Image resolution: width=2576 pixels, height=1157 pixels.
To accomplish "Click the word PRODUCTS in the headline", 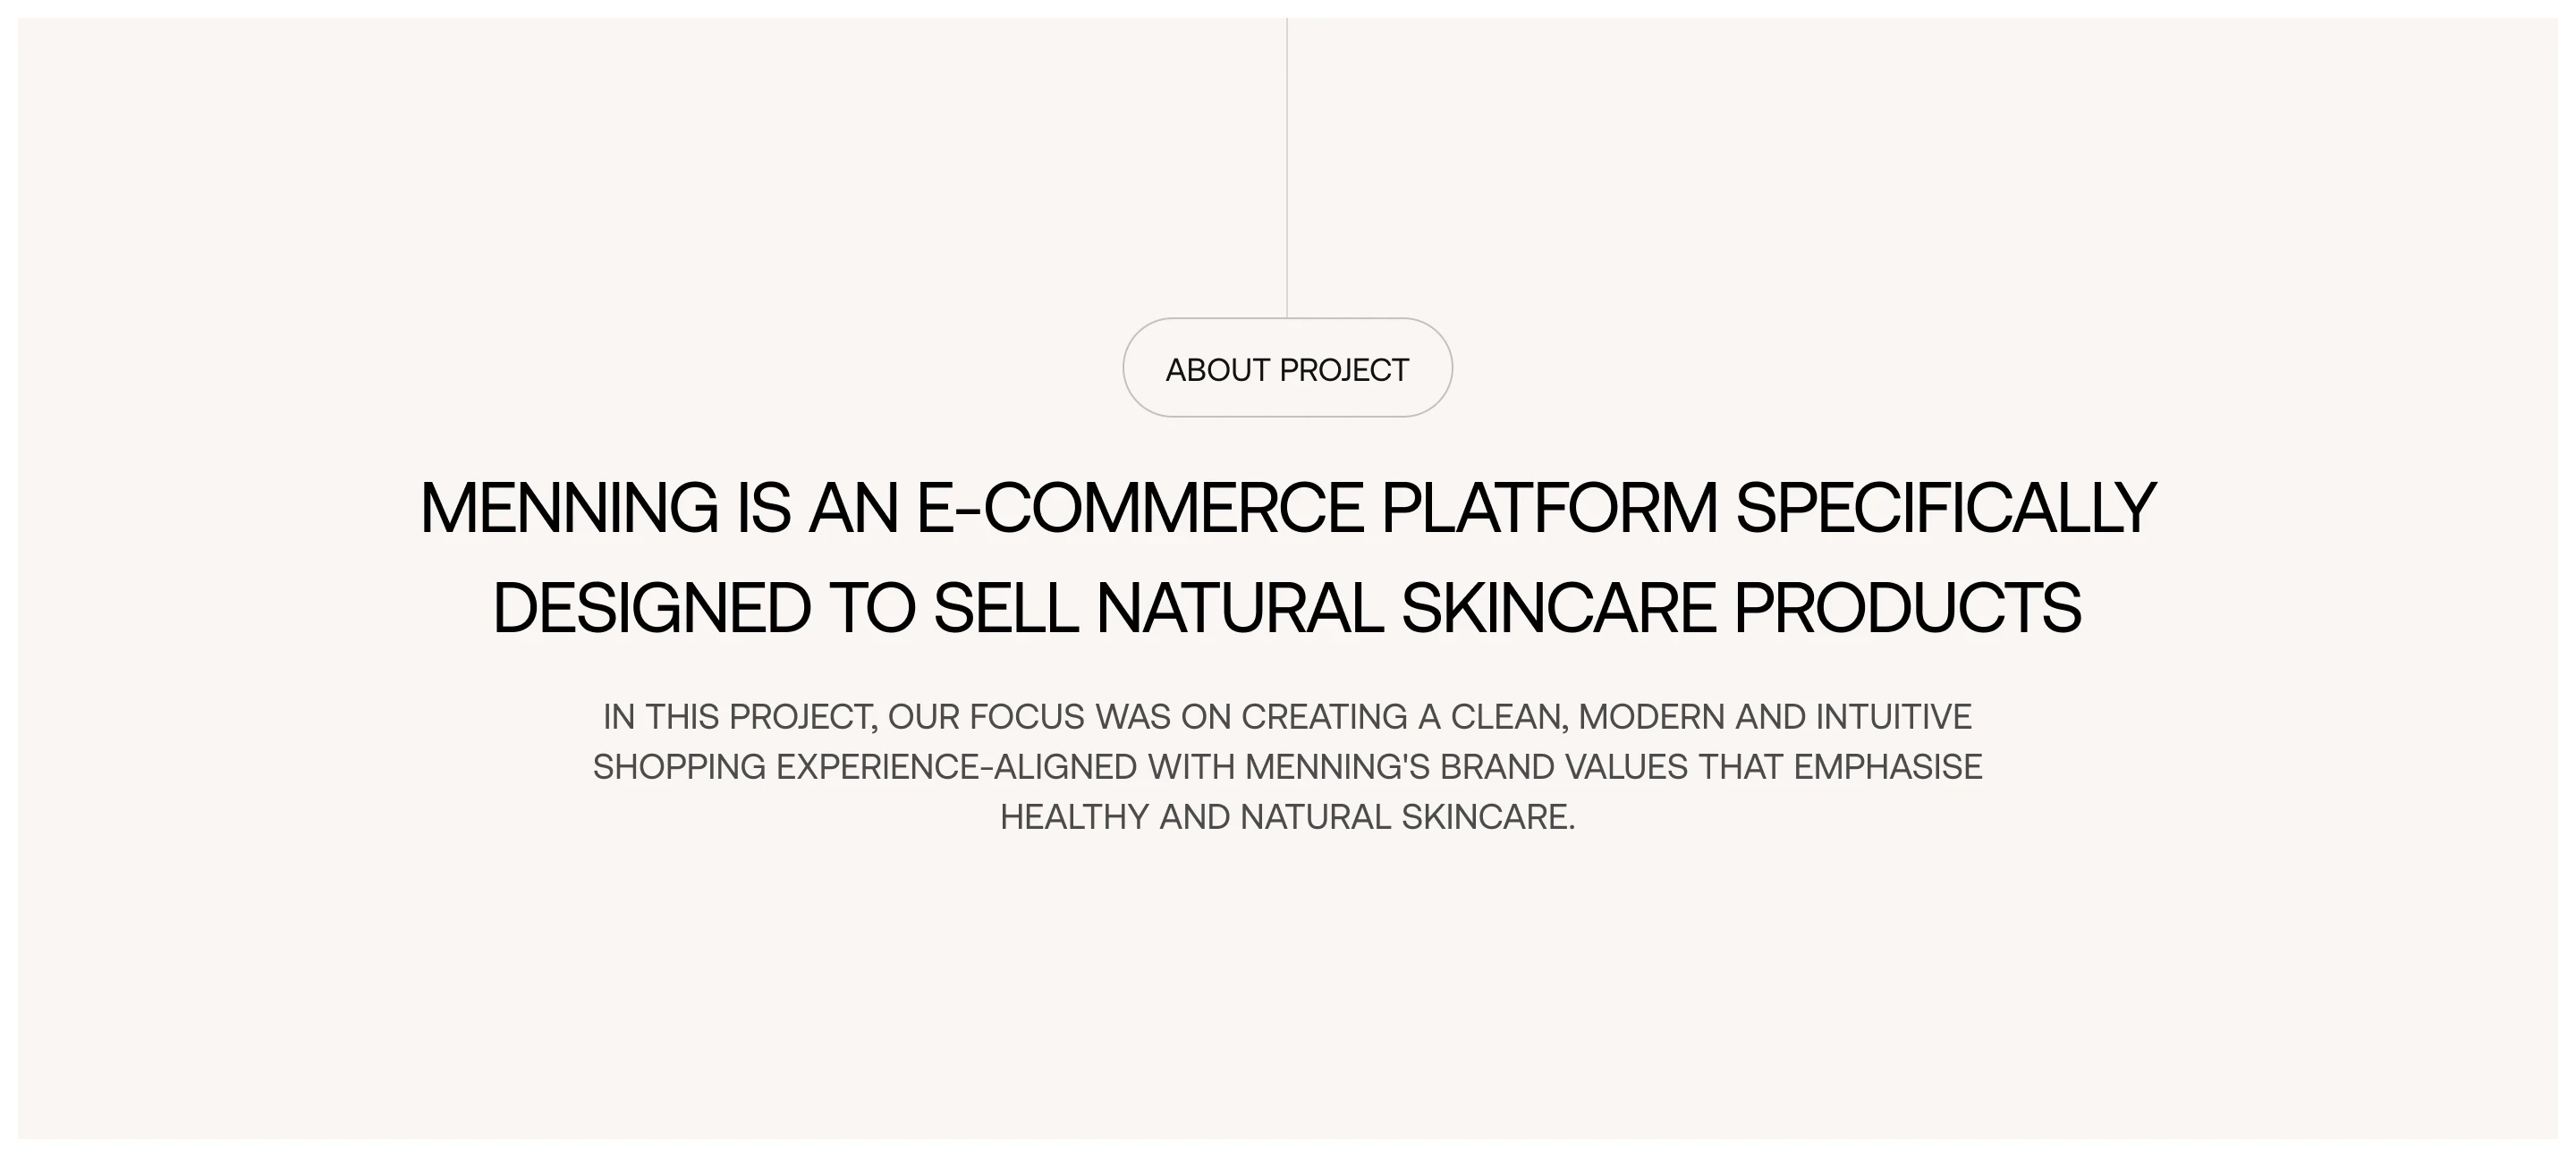I will pos(1907,608).
